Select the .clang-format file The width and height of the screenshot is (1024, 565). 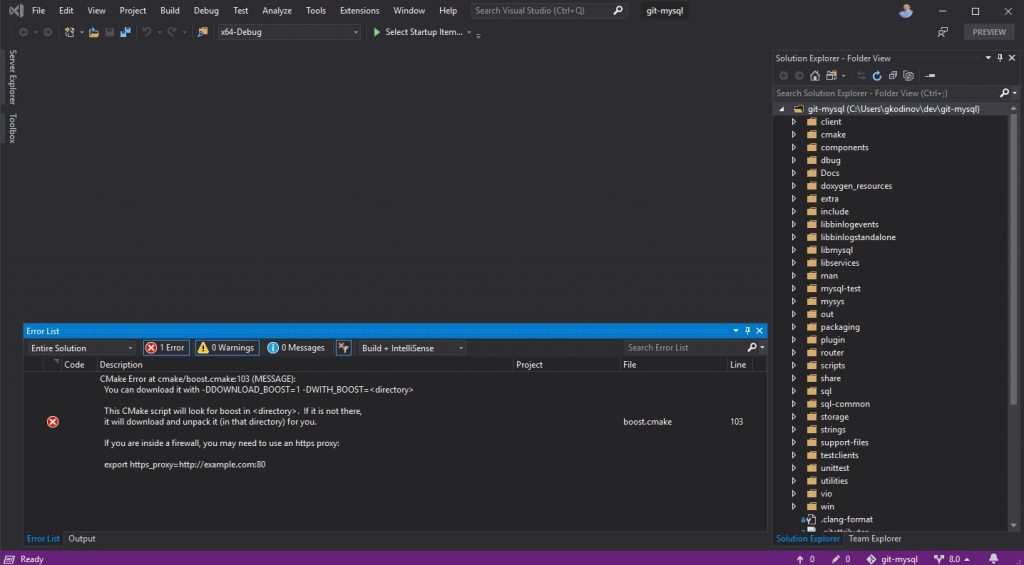[x=846, y=519]
